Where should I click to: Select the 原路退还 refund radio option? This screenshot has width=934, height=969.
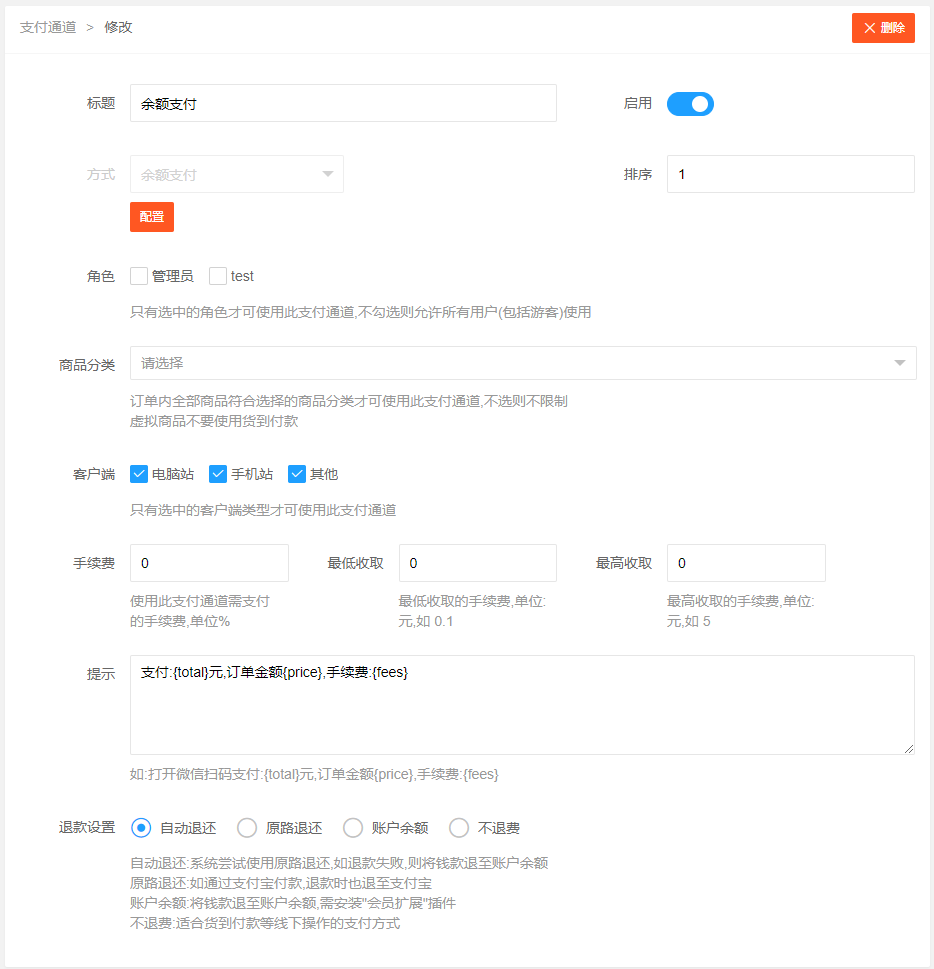[x=247, y=828]
